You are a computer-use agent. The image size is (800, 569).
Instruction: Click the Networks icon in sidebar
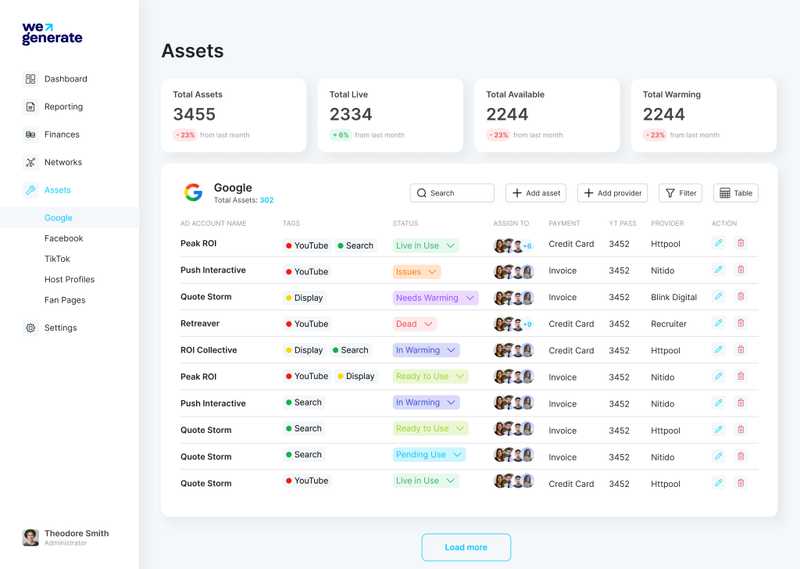pos(30,162)
